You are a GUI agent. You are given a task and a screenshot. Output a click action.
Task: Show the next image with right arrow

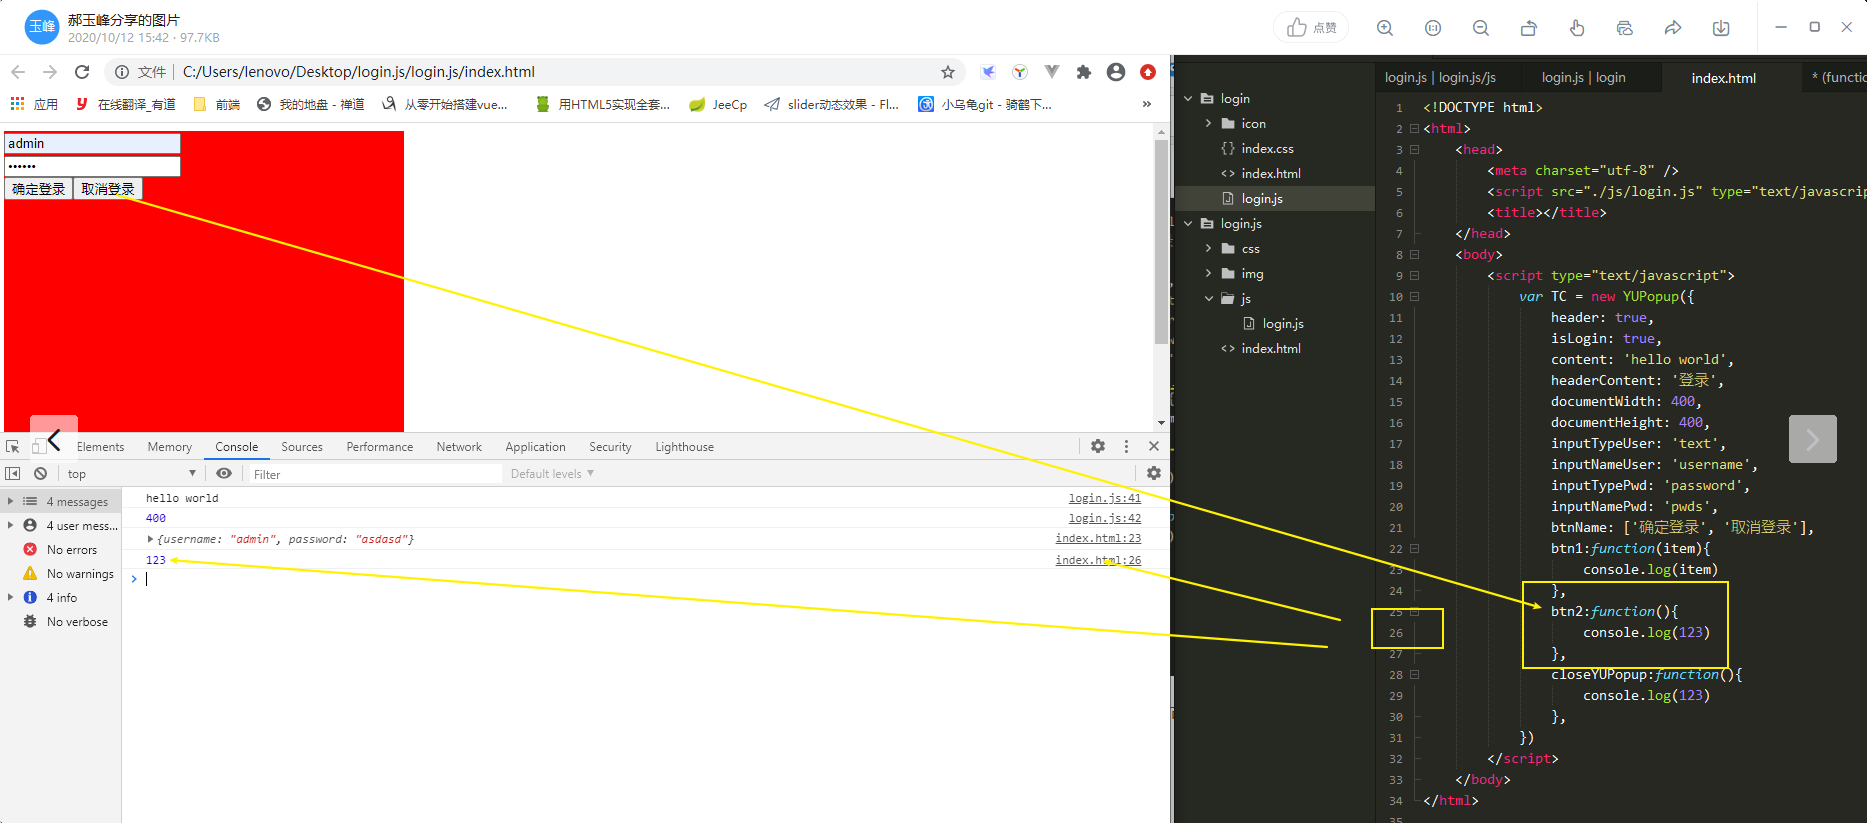[1812, 439]
